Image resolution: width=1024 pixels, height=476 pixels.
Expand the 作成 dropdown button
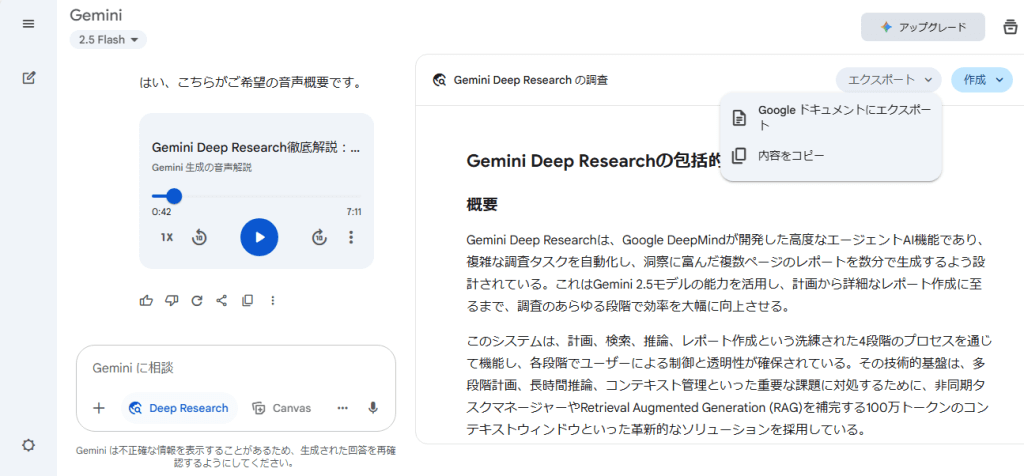[x=982, y=80]
